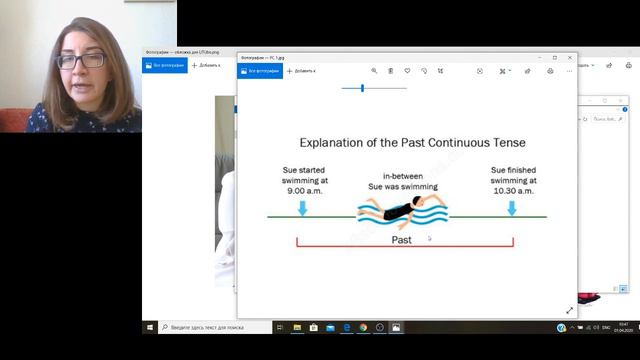Click 'Добавить к' in front Photos window
This screenshot has height=360, width=640.
[x=302, y=71]
